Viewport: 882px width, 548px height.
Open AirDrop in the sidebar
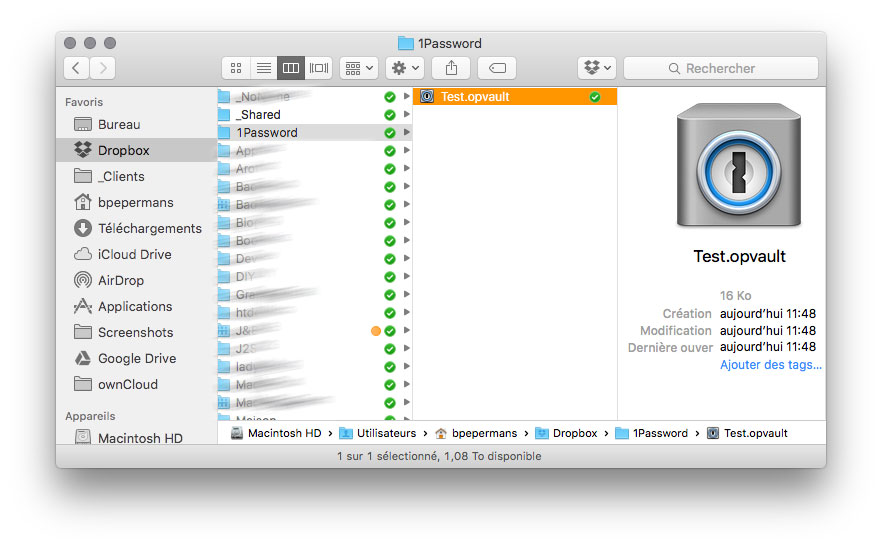[x=137, y=280]
